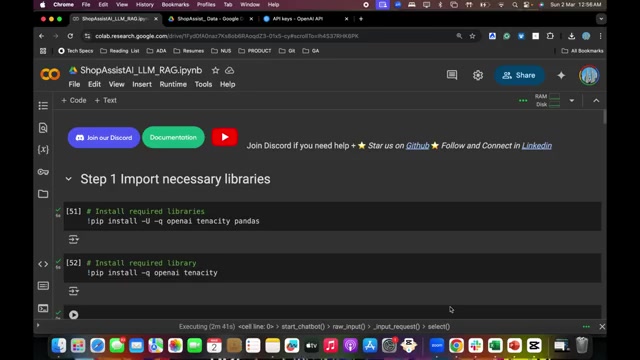Viewport: 640px width, 360px height.
Task: Bookmark this page with the star
Action: tap(472, 36)
